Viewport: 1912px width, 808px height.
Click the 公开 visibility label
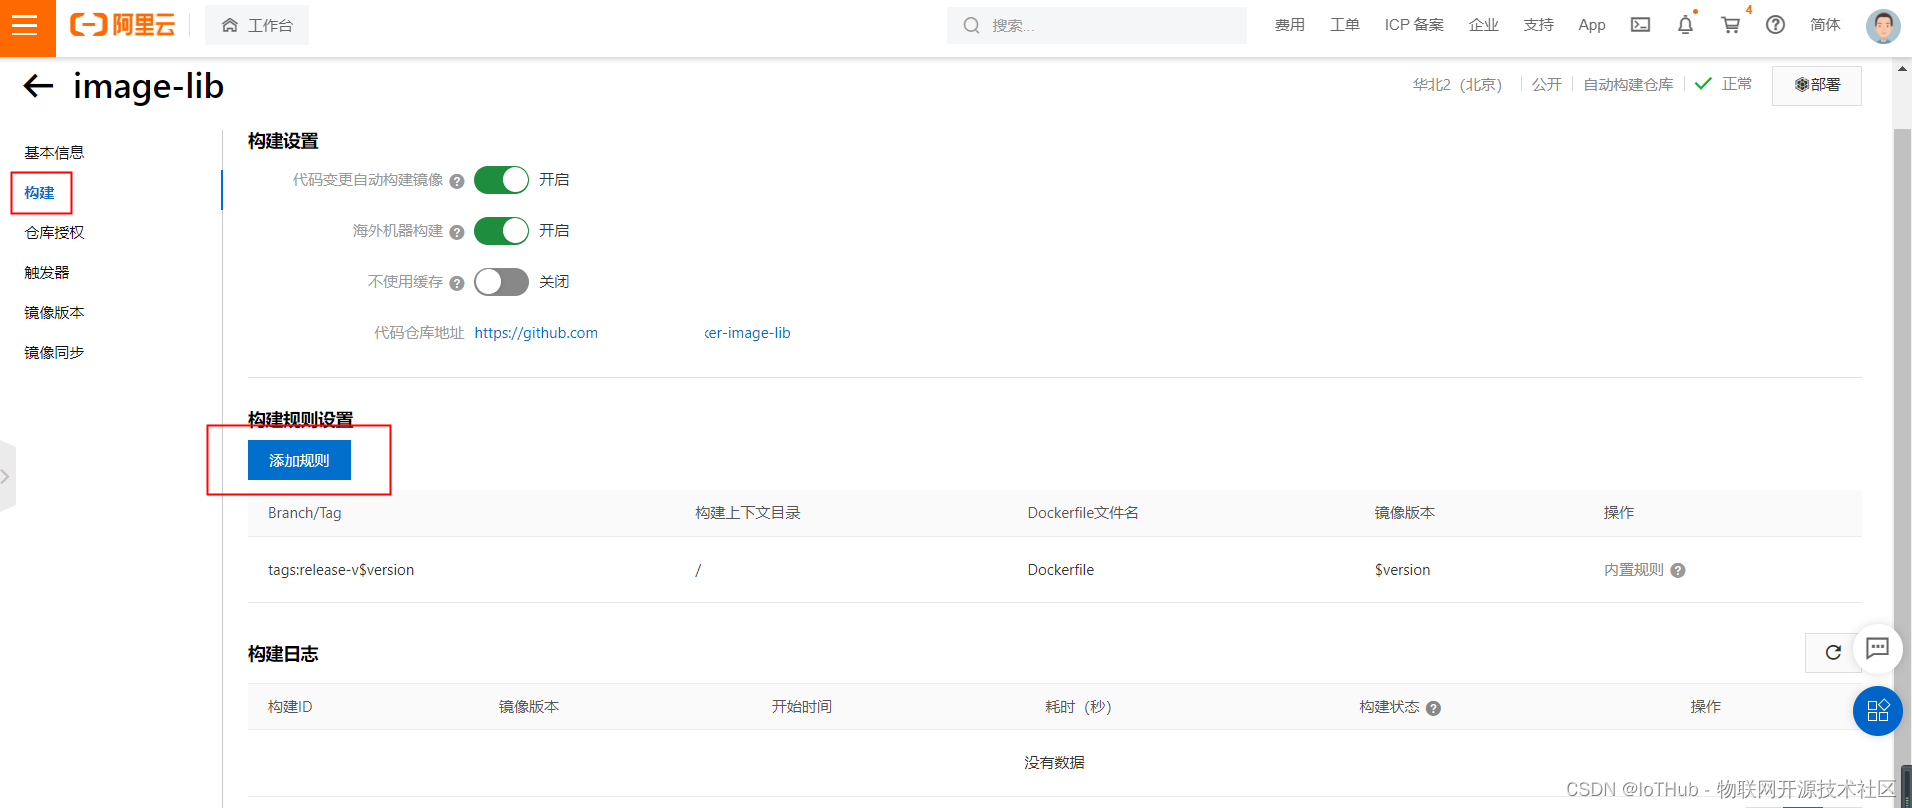coord(1547,85)
